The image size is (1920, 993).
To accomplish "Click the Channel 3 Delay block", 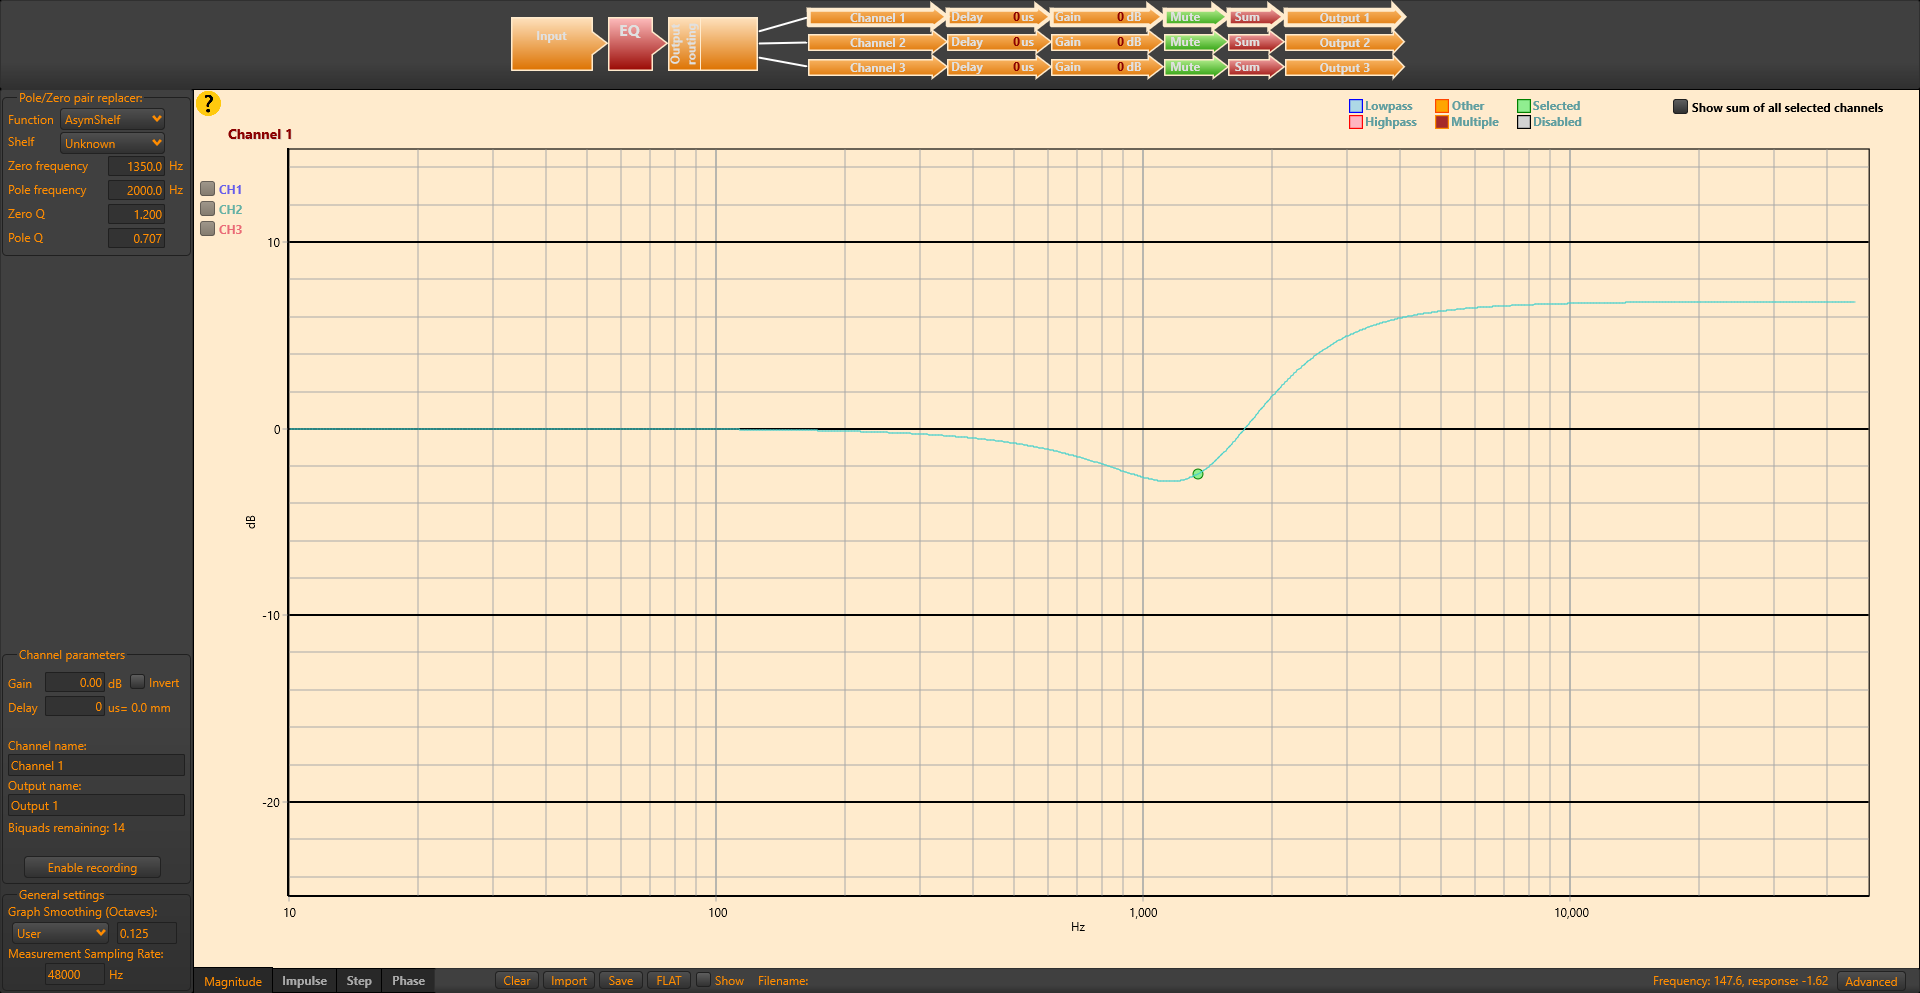I will coord(998,67).
